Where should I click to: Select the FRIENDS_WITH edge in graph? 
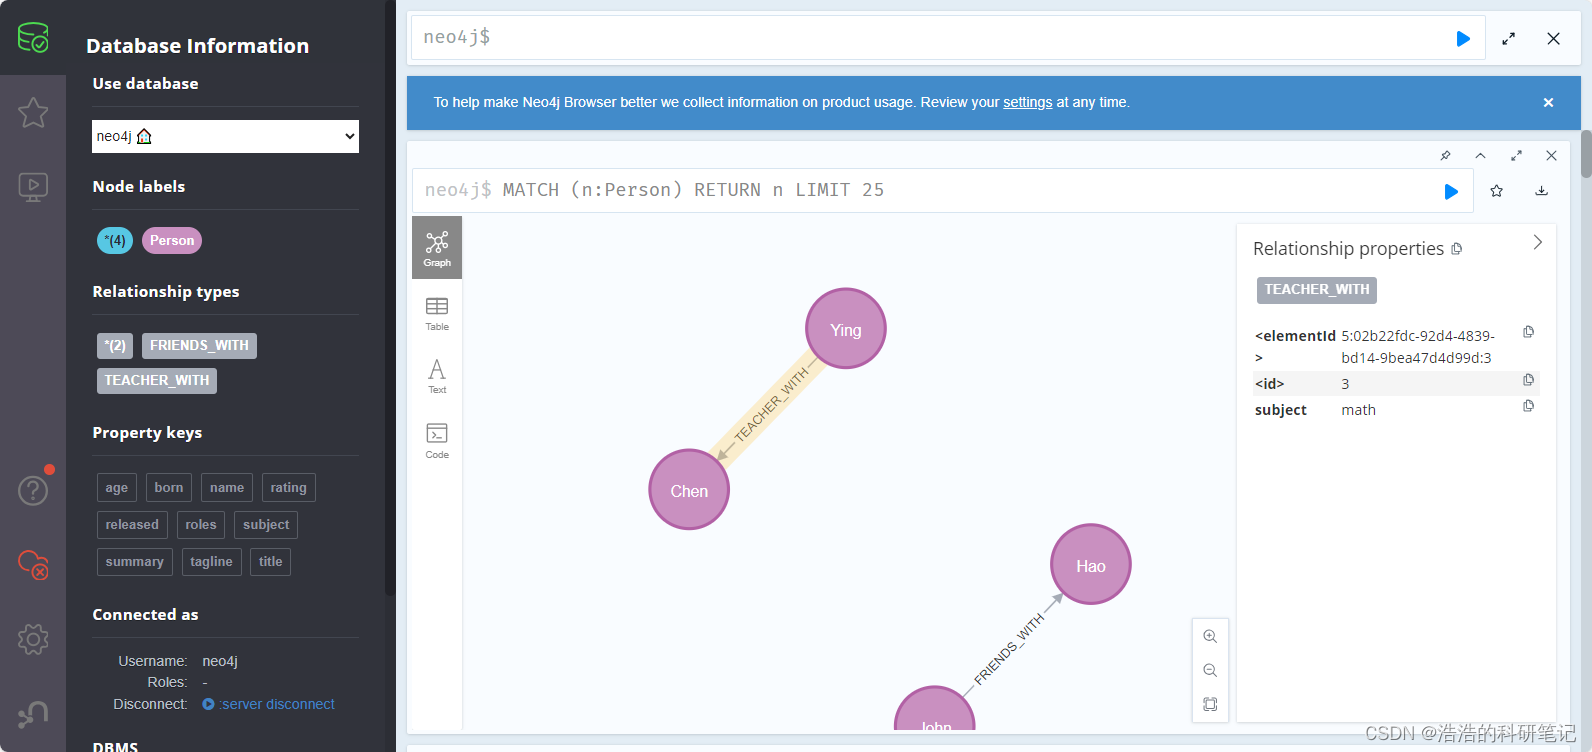click(x=1010, y=648)
